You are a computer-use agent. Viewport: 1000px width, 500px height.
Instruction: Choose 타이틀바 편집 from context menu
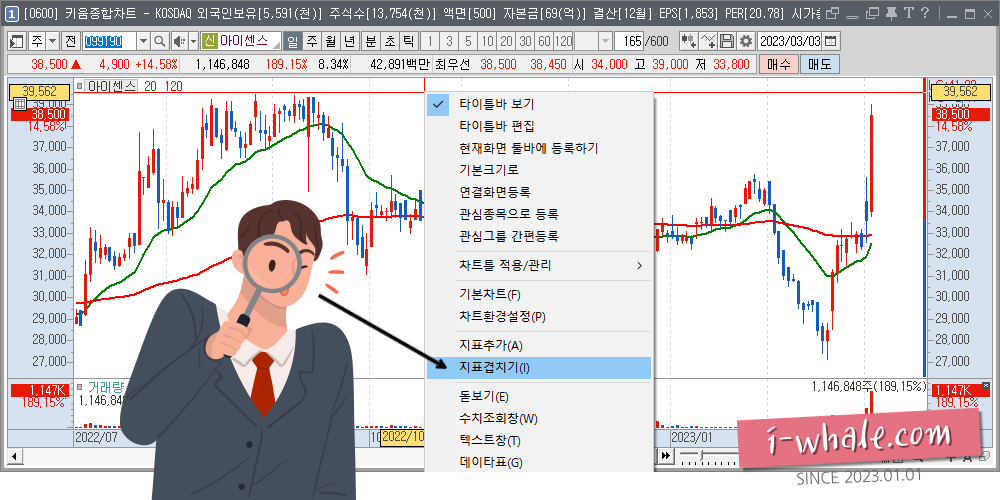pos(539,126)
